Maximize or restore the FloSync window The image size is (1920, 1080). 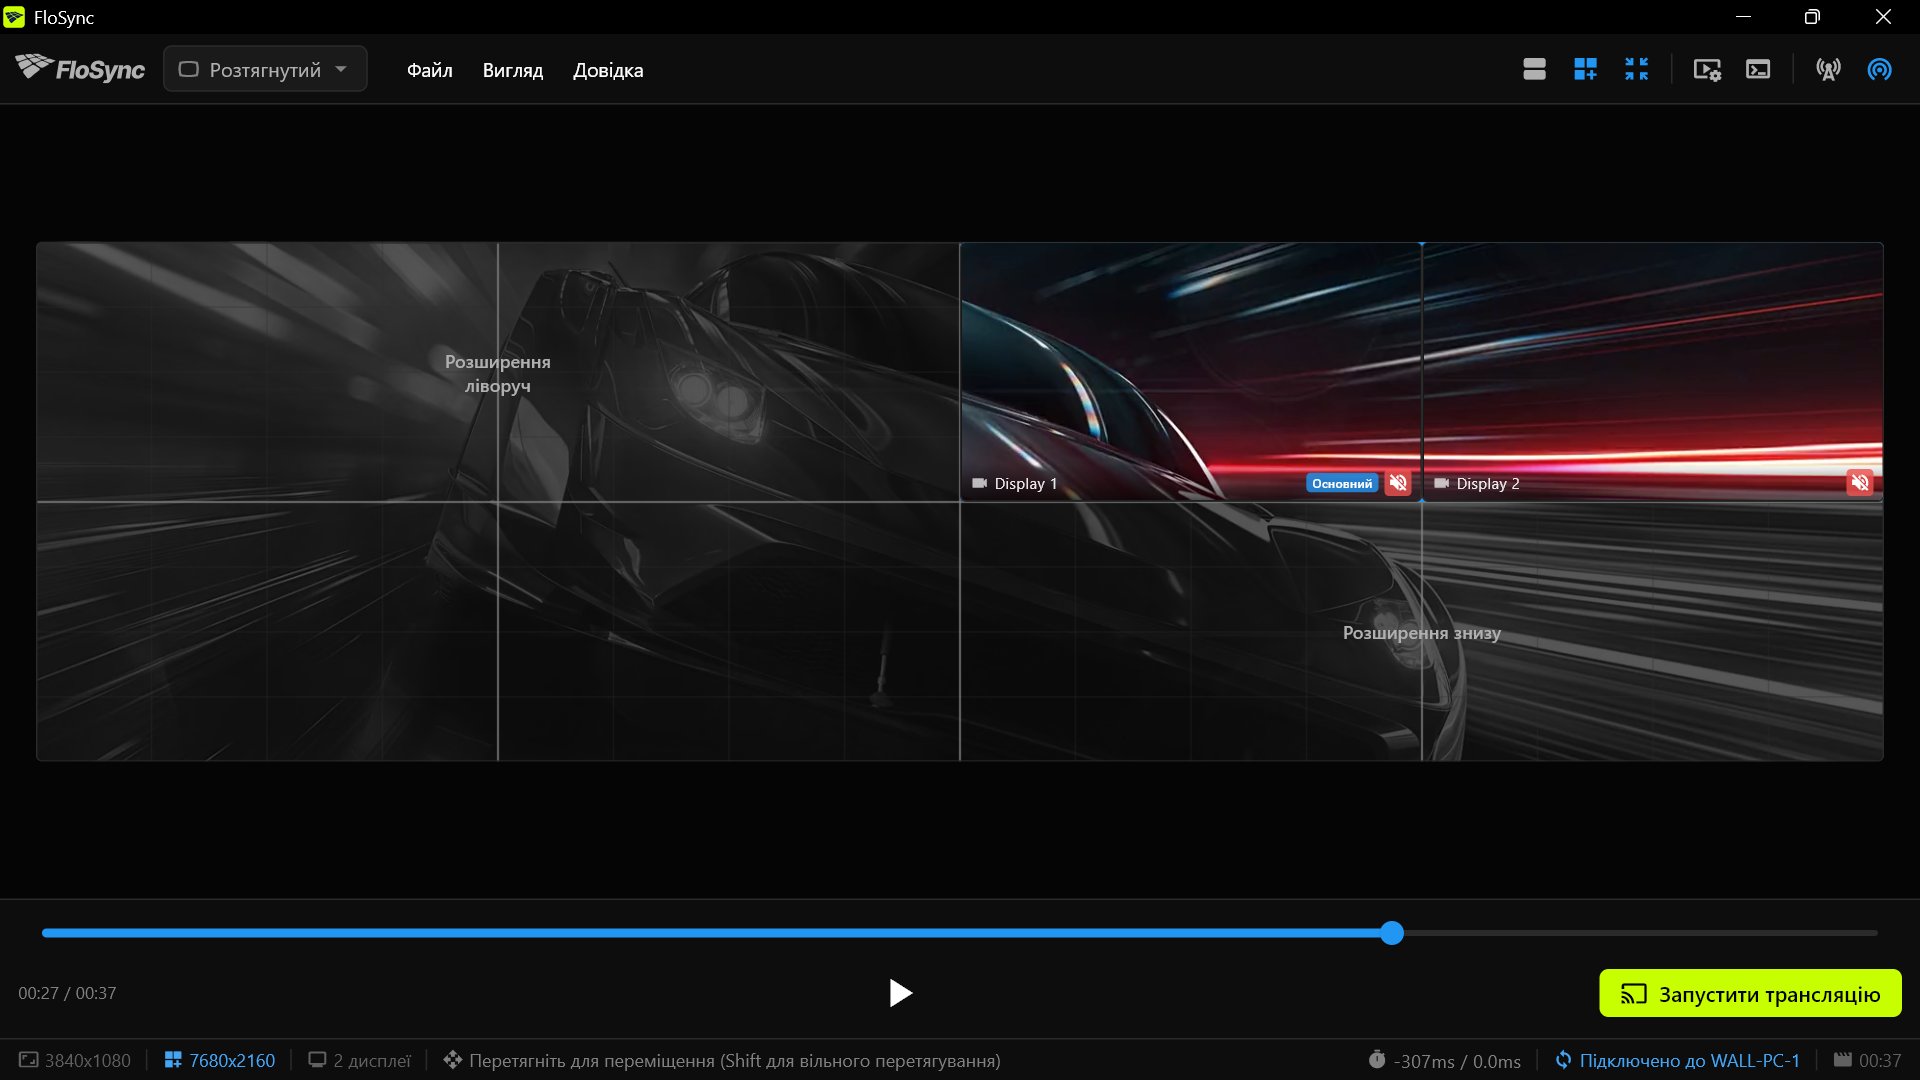(x=1812, y=17)
